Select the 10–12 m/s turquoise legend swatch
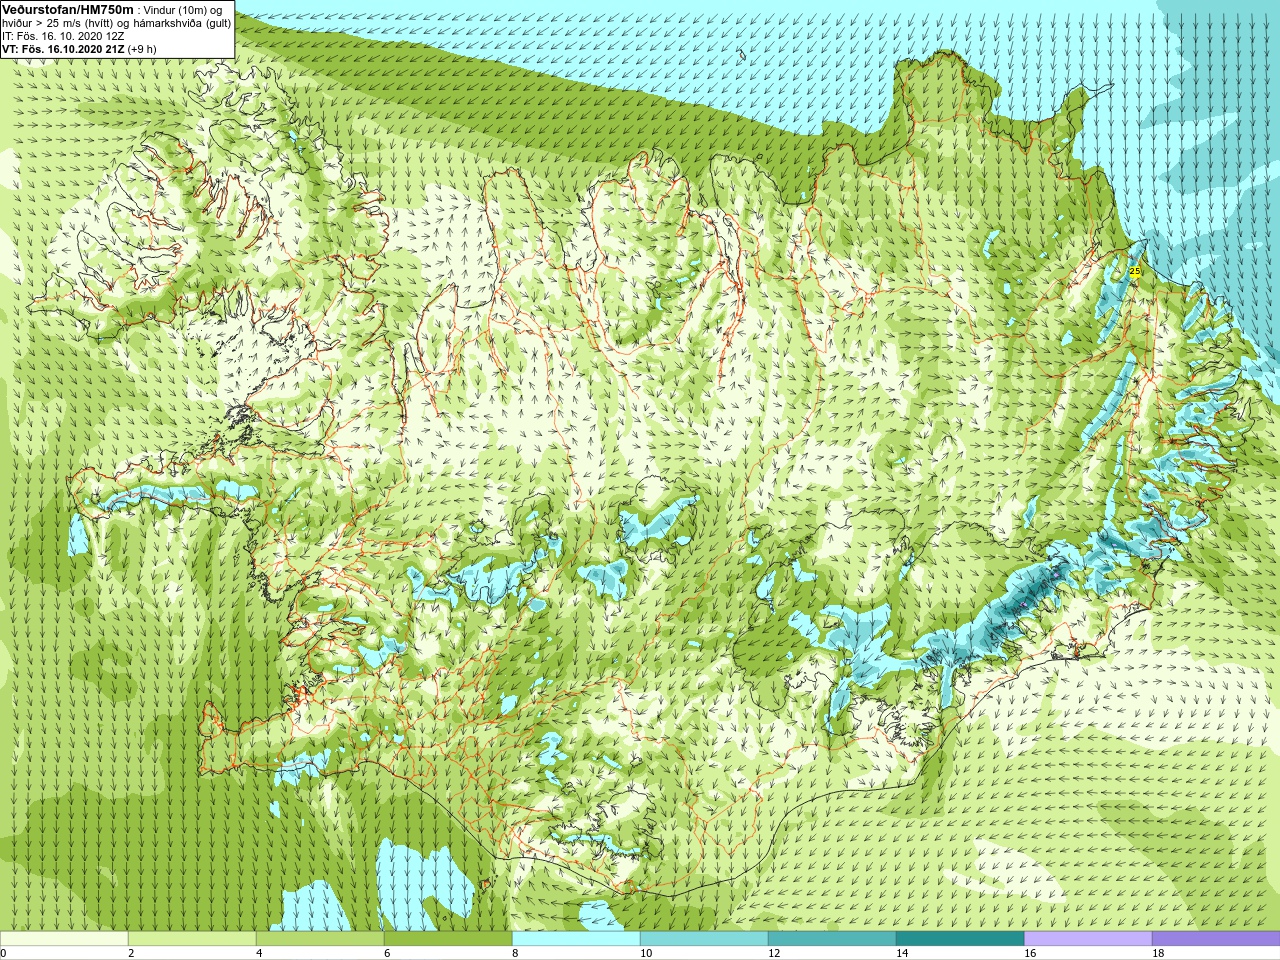The height and width of the screenshot is (960, 1280). click(x=704, y=939)
